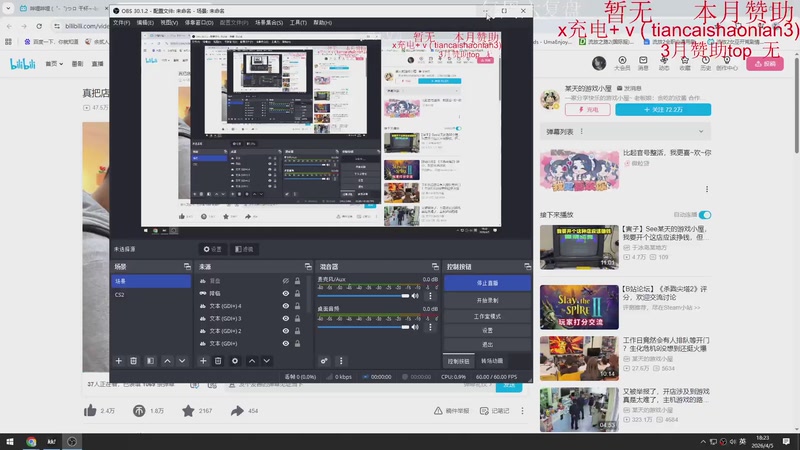Unlock the 文本 (GDI+) 4 source

(x=297, y=306)
